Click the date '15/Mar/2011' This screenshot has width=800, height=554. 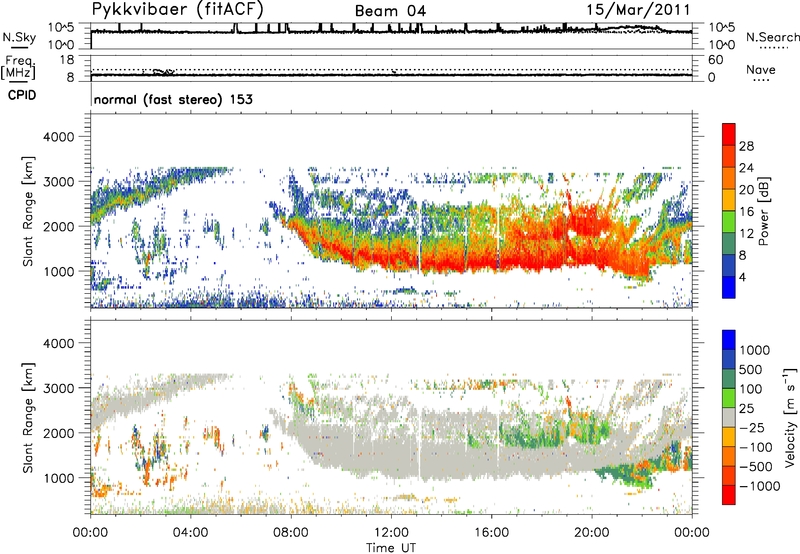click(x=638, y=10)
